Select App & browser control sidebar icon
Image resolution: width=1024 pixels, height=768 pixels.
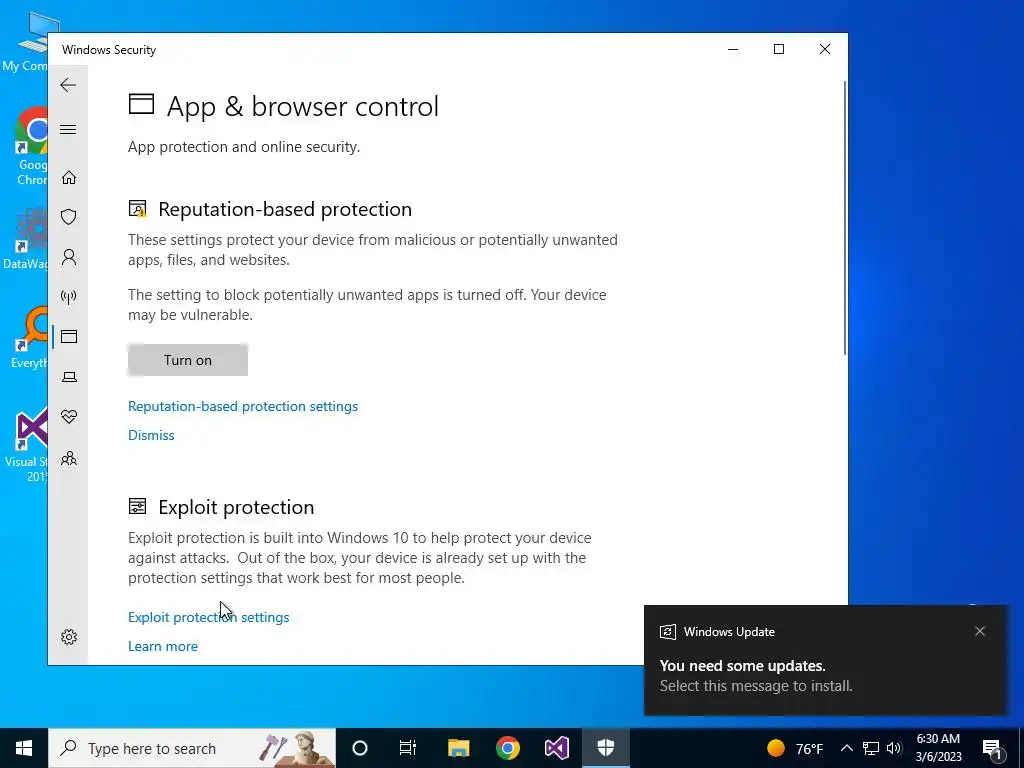(69, 336)
